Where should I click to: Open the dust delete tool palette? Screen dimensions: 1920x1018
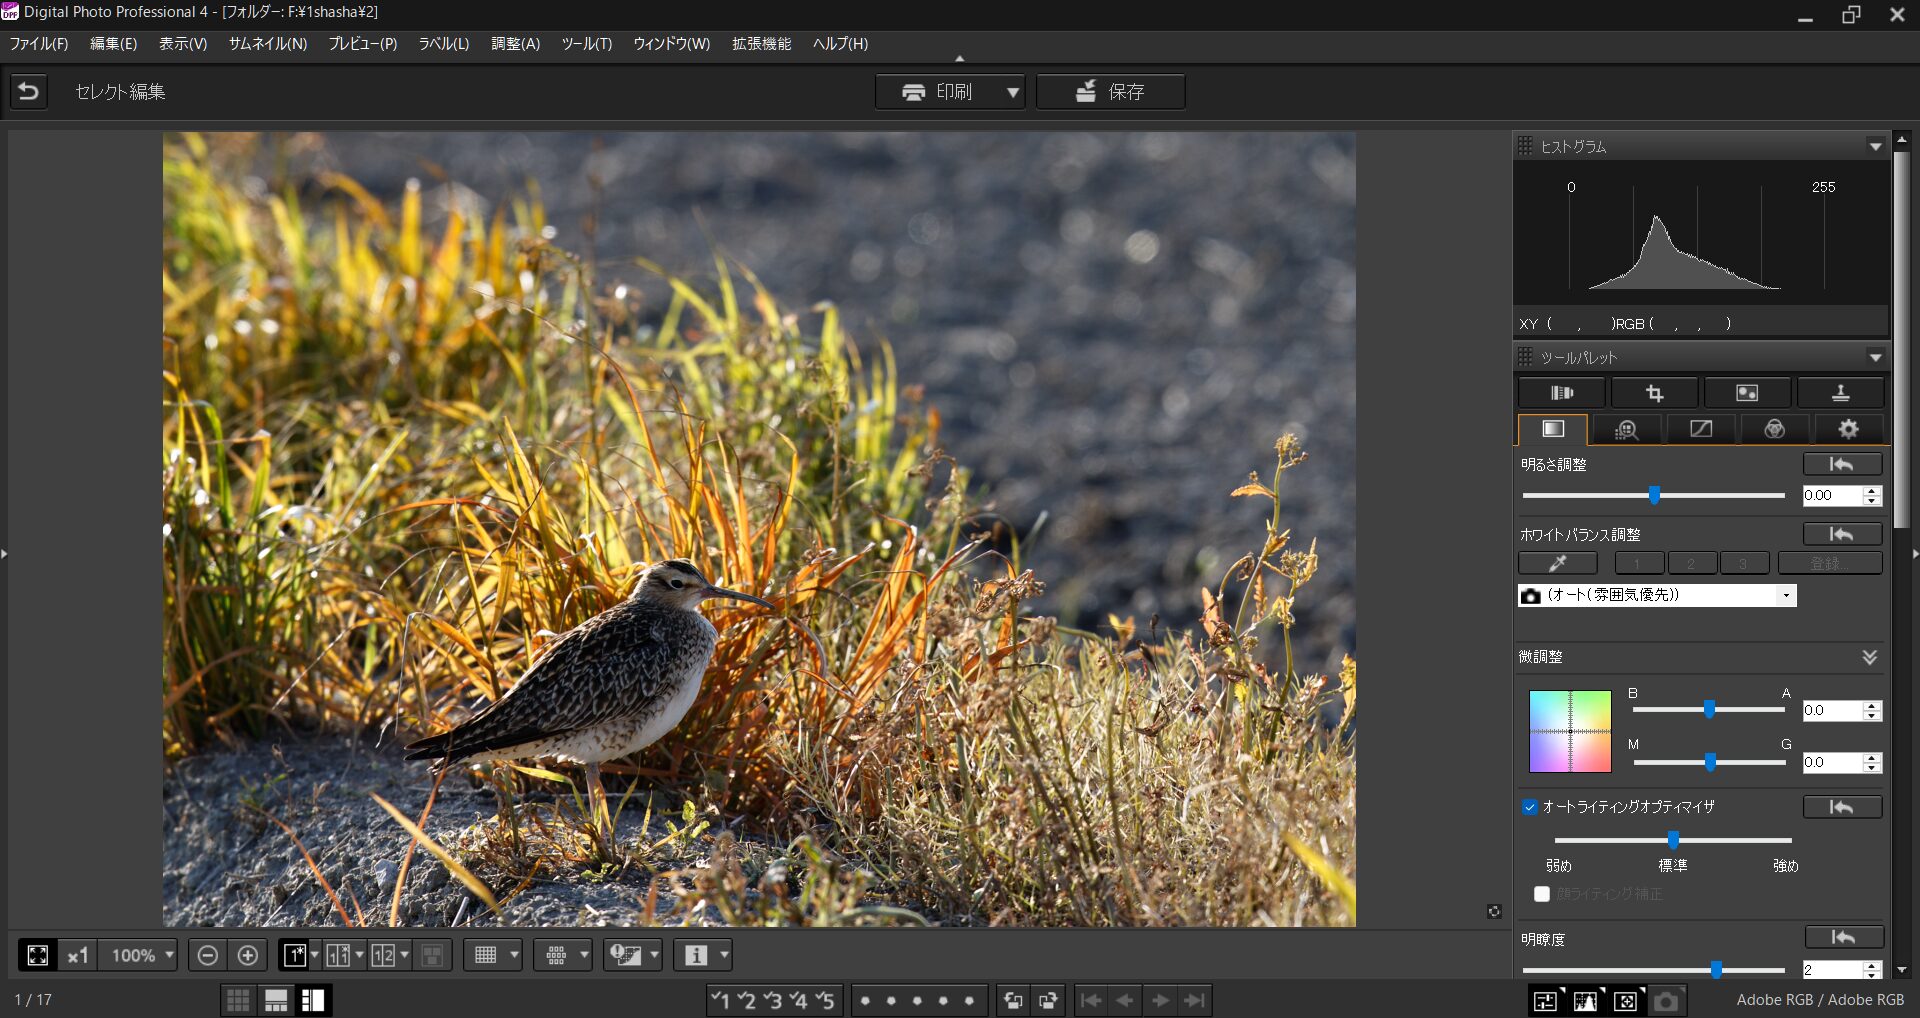coord(1747,393)
